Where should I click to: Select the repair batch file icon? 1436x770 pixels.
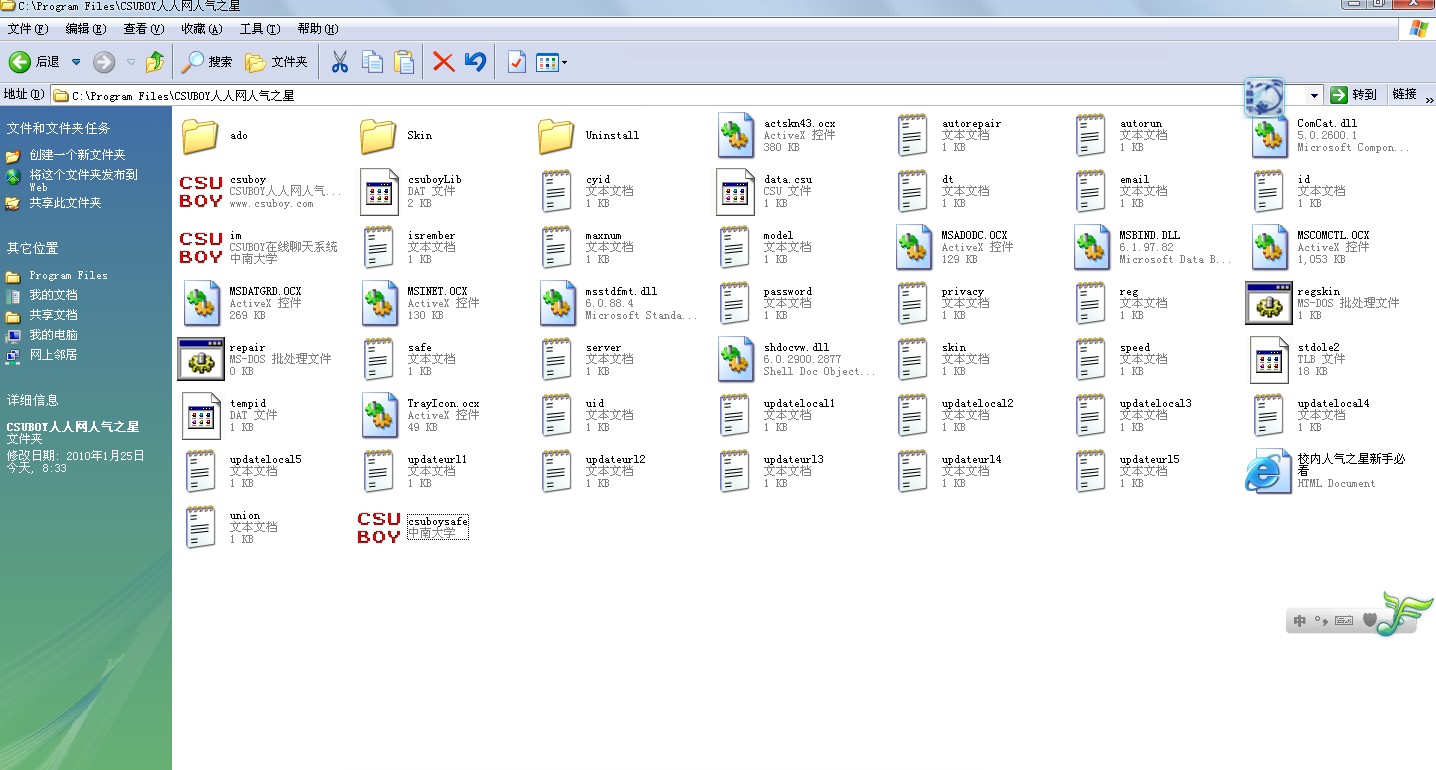point(201,359)
